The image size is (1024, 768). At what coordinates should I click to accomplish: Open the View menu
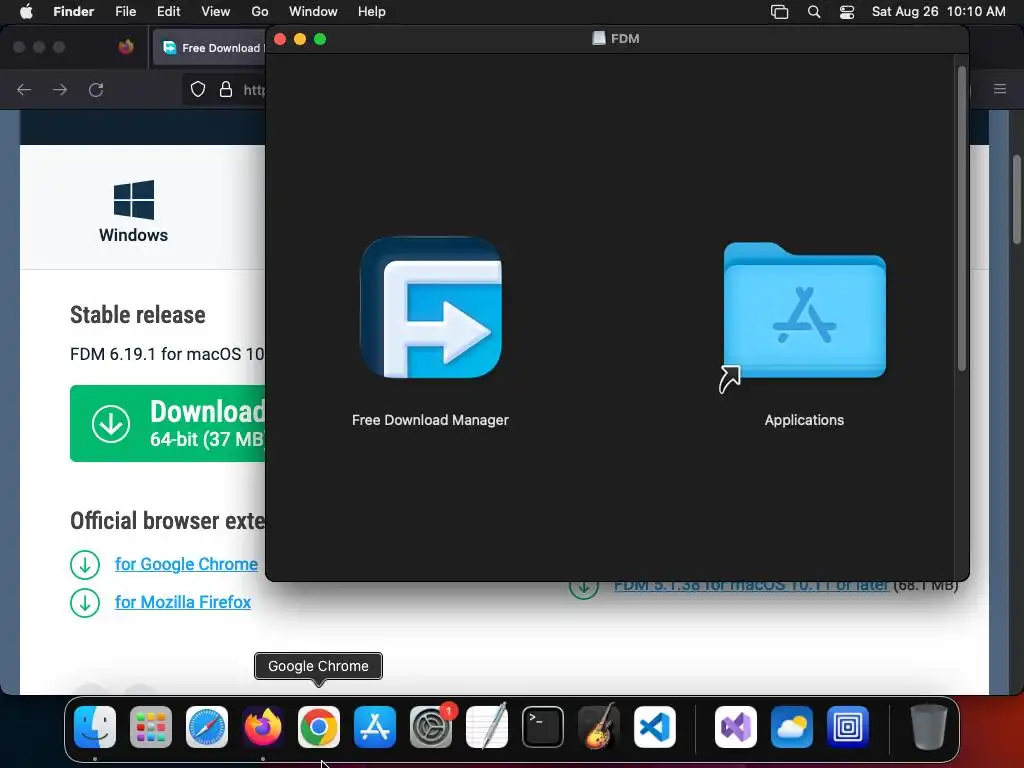pos(216,12)
